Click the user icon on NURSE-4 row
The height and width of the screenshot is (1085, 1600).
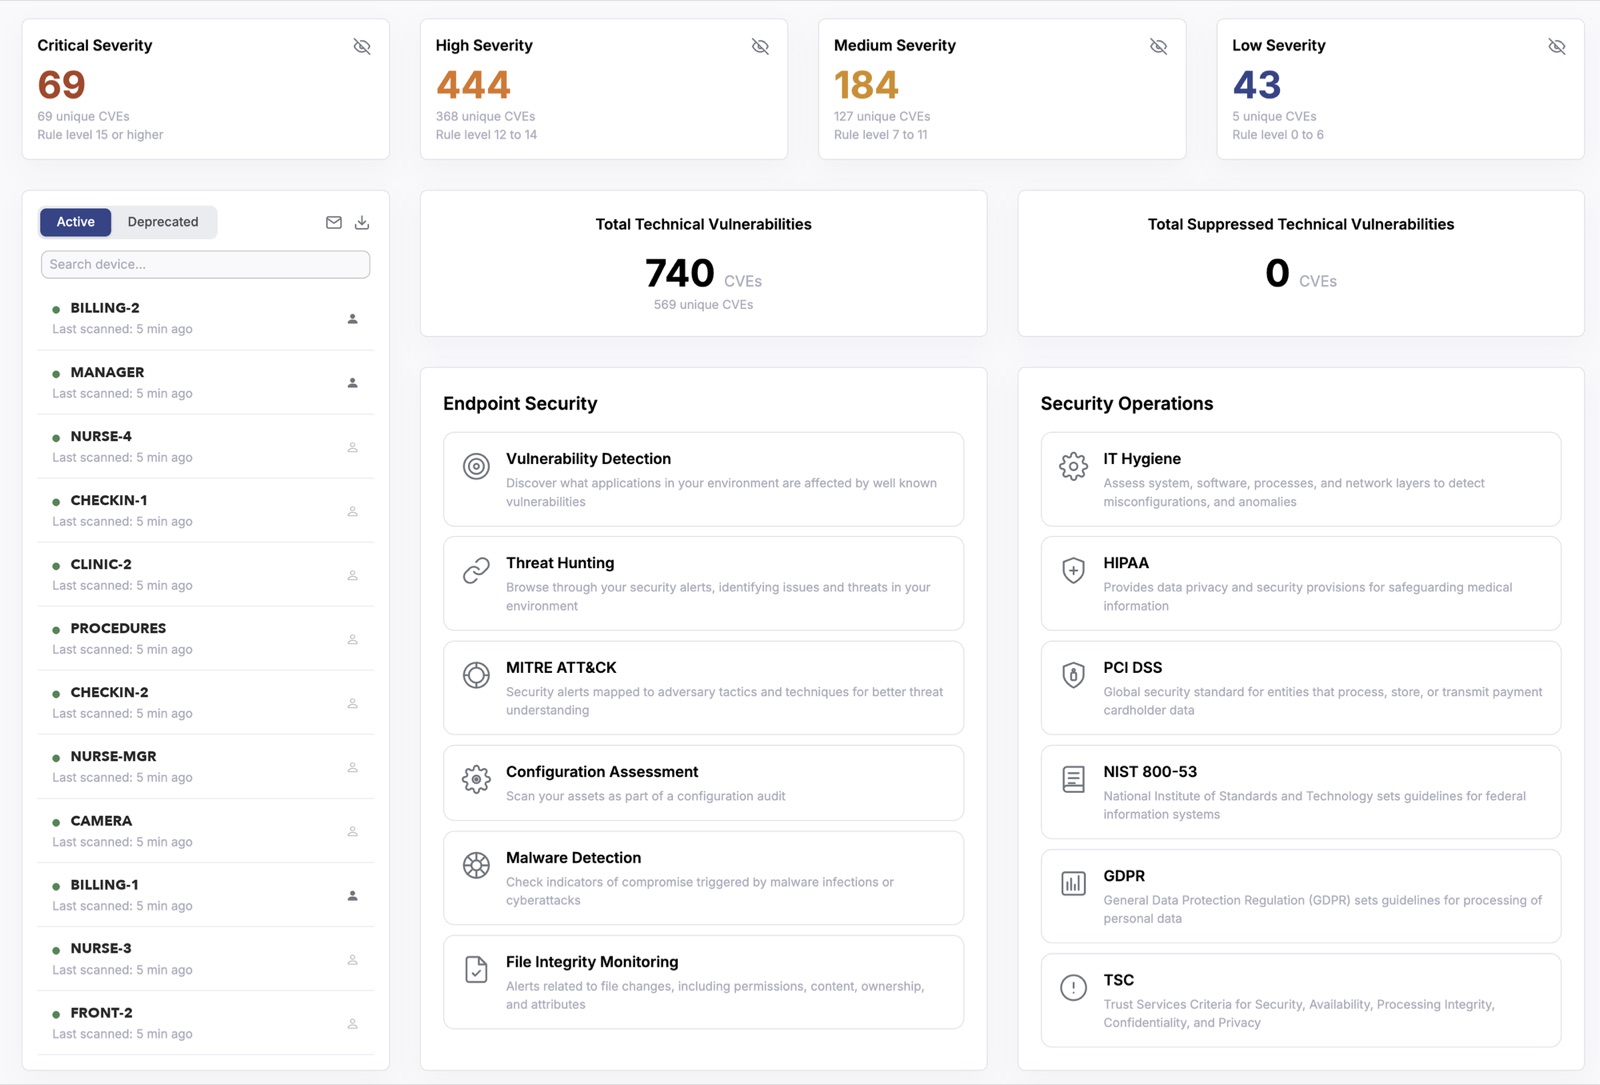coord(352,447)
